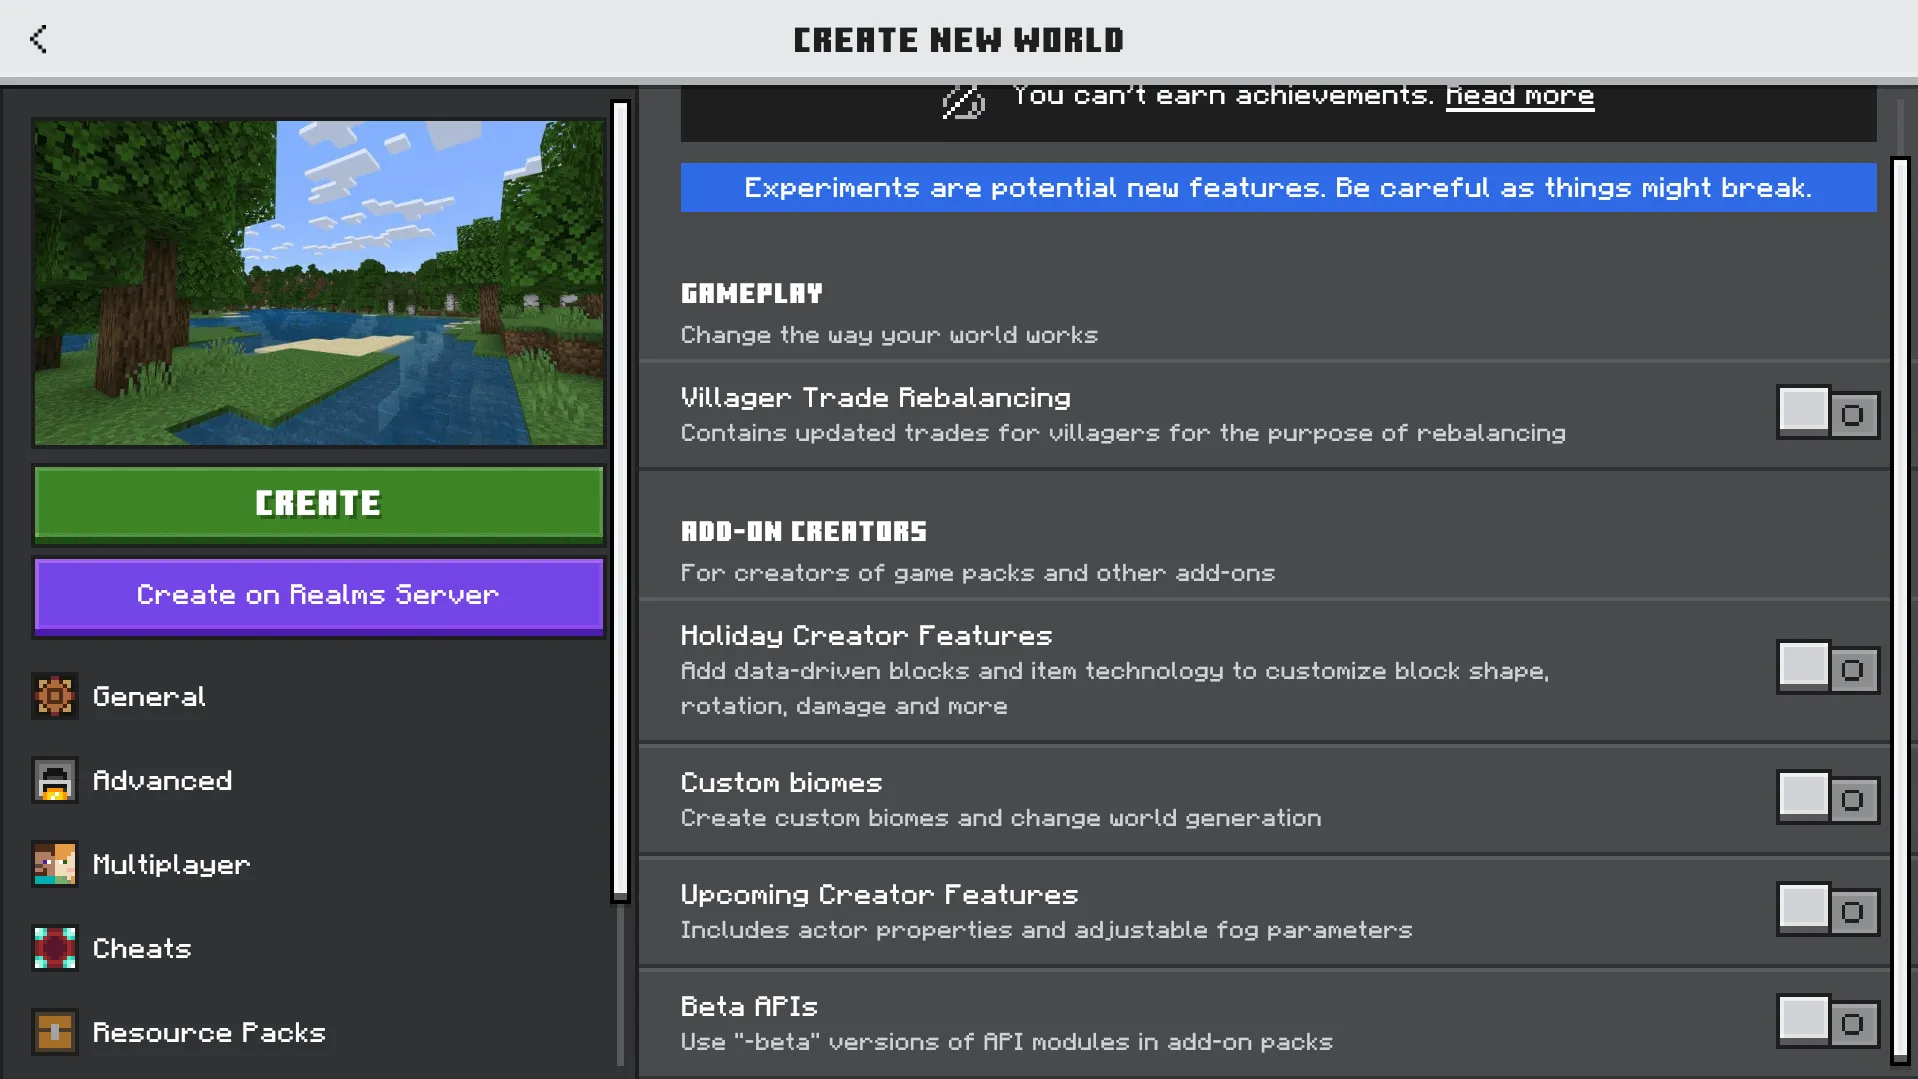Screen dimensions: 1918x1079
Task: Click the Upcoming Creator Features title
Action: (879, 894)
